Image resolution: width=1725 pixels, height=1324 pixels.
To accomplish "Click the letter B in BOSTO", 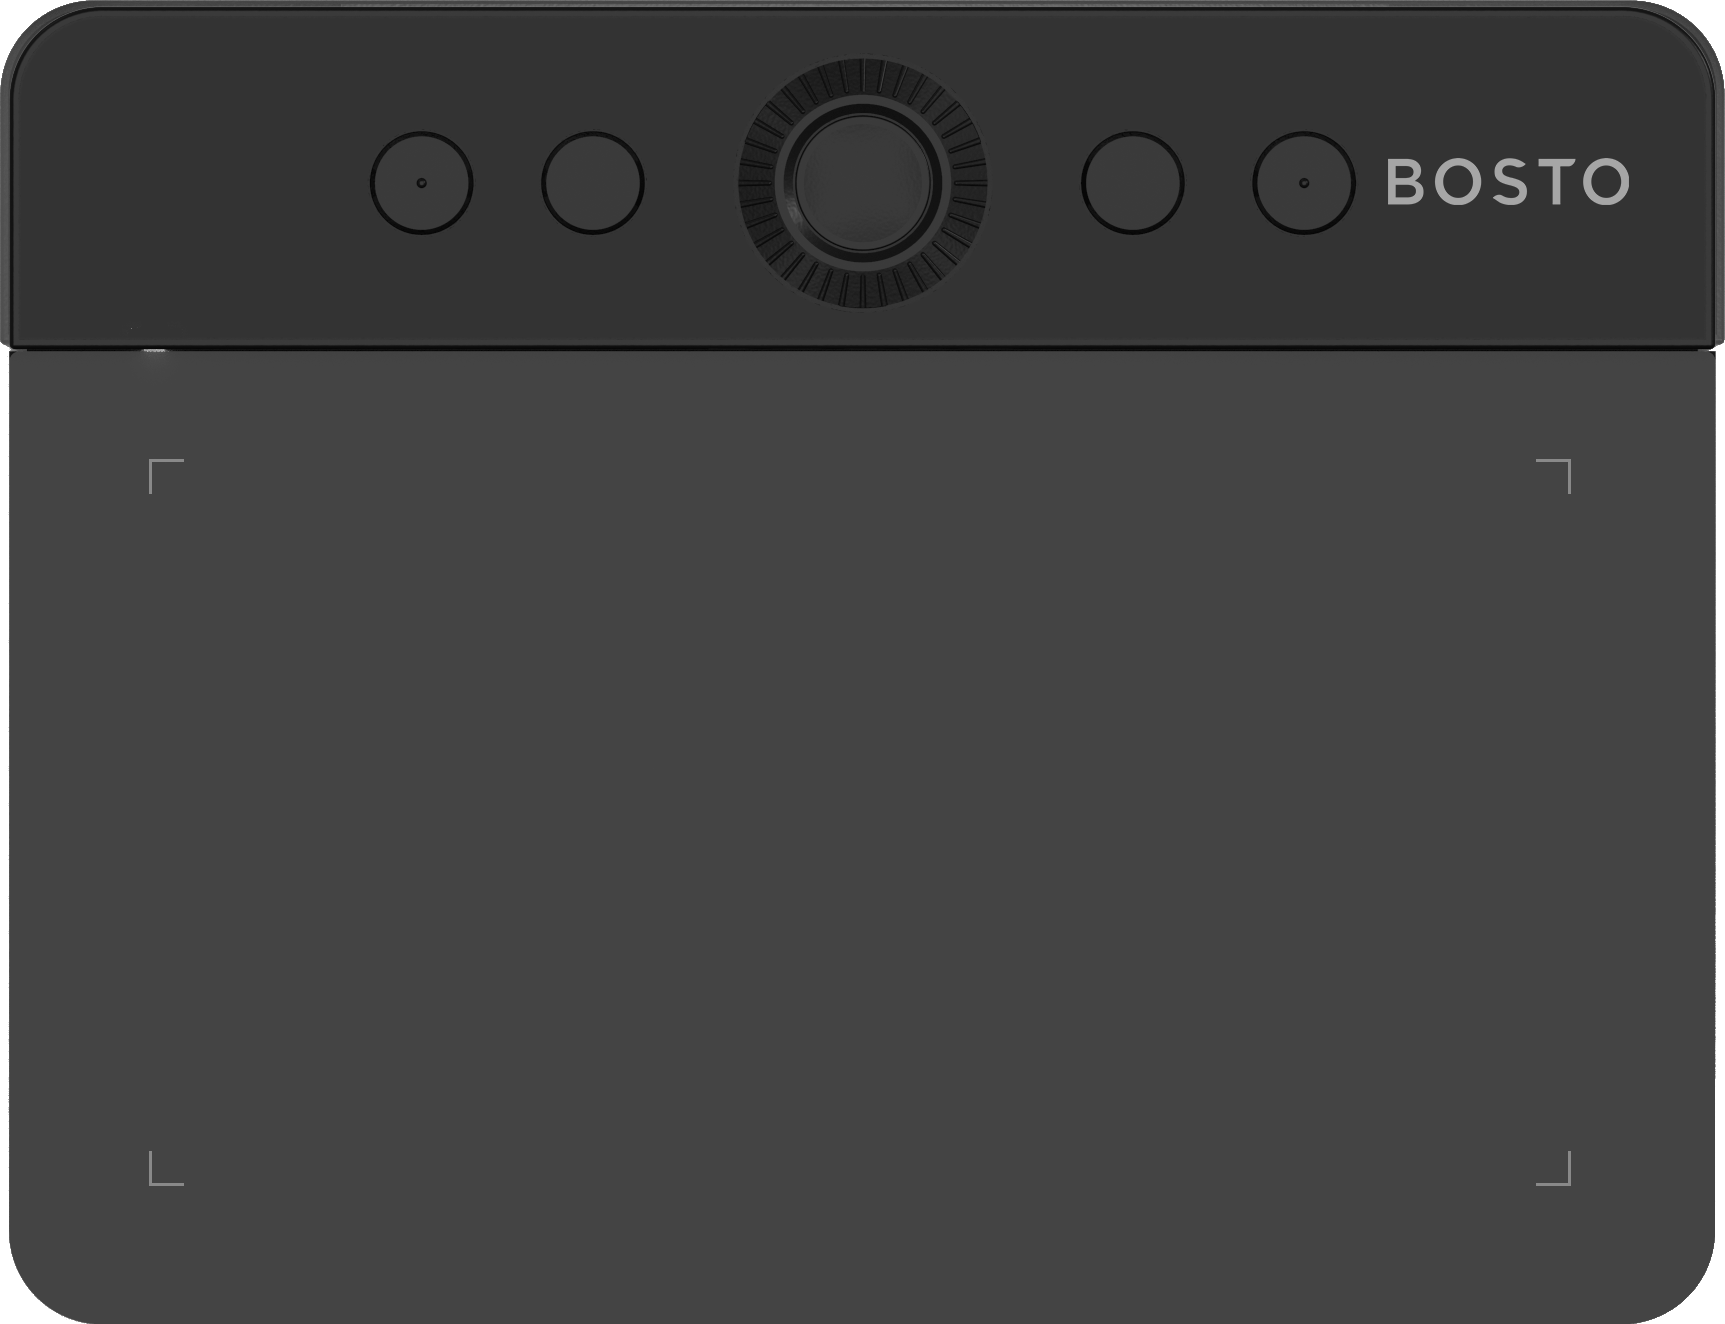I will tap(1405, 182).
